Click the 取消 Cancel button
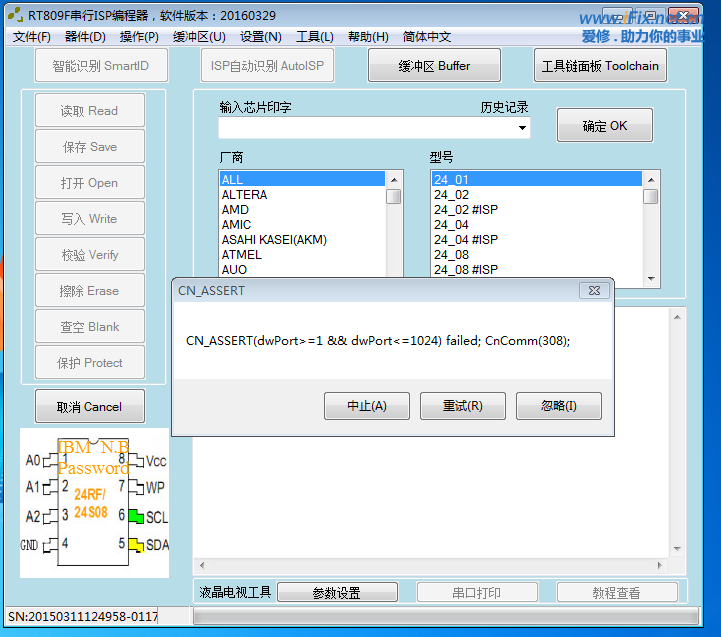The image size is (721, 637). (x=89, y=407)
